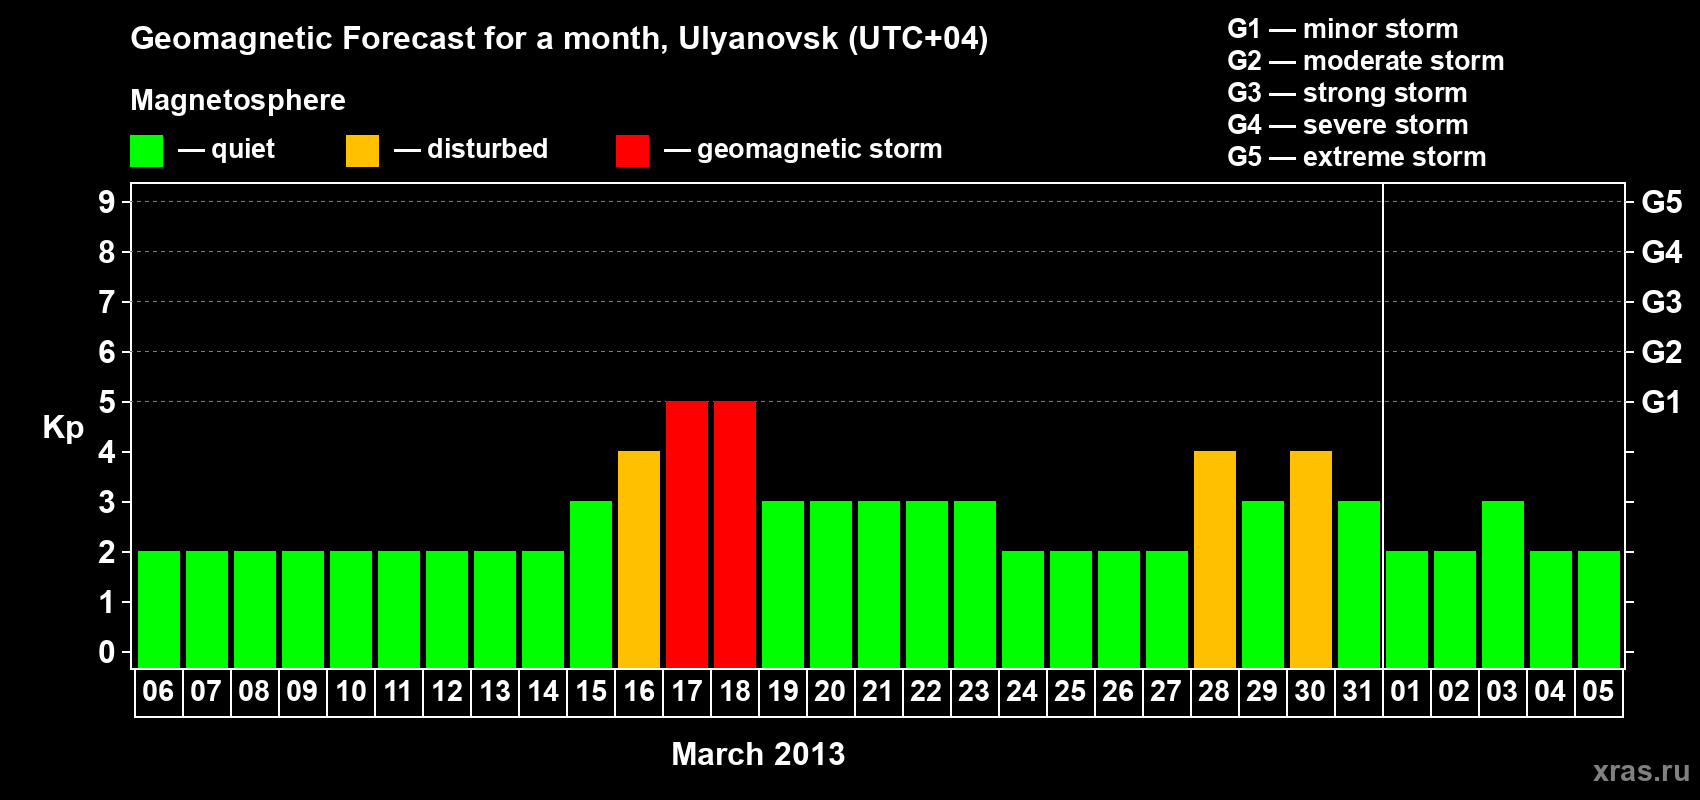Select the green bar for April 03
1700x800 pixels.
coord(1503,585)
